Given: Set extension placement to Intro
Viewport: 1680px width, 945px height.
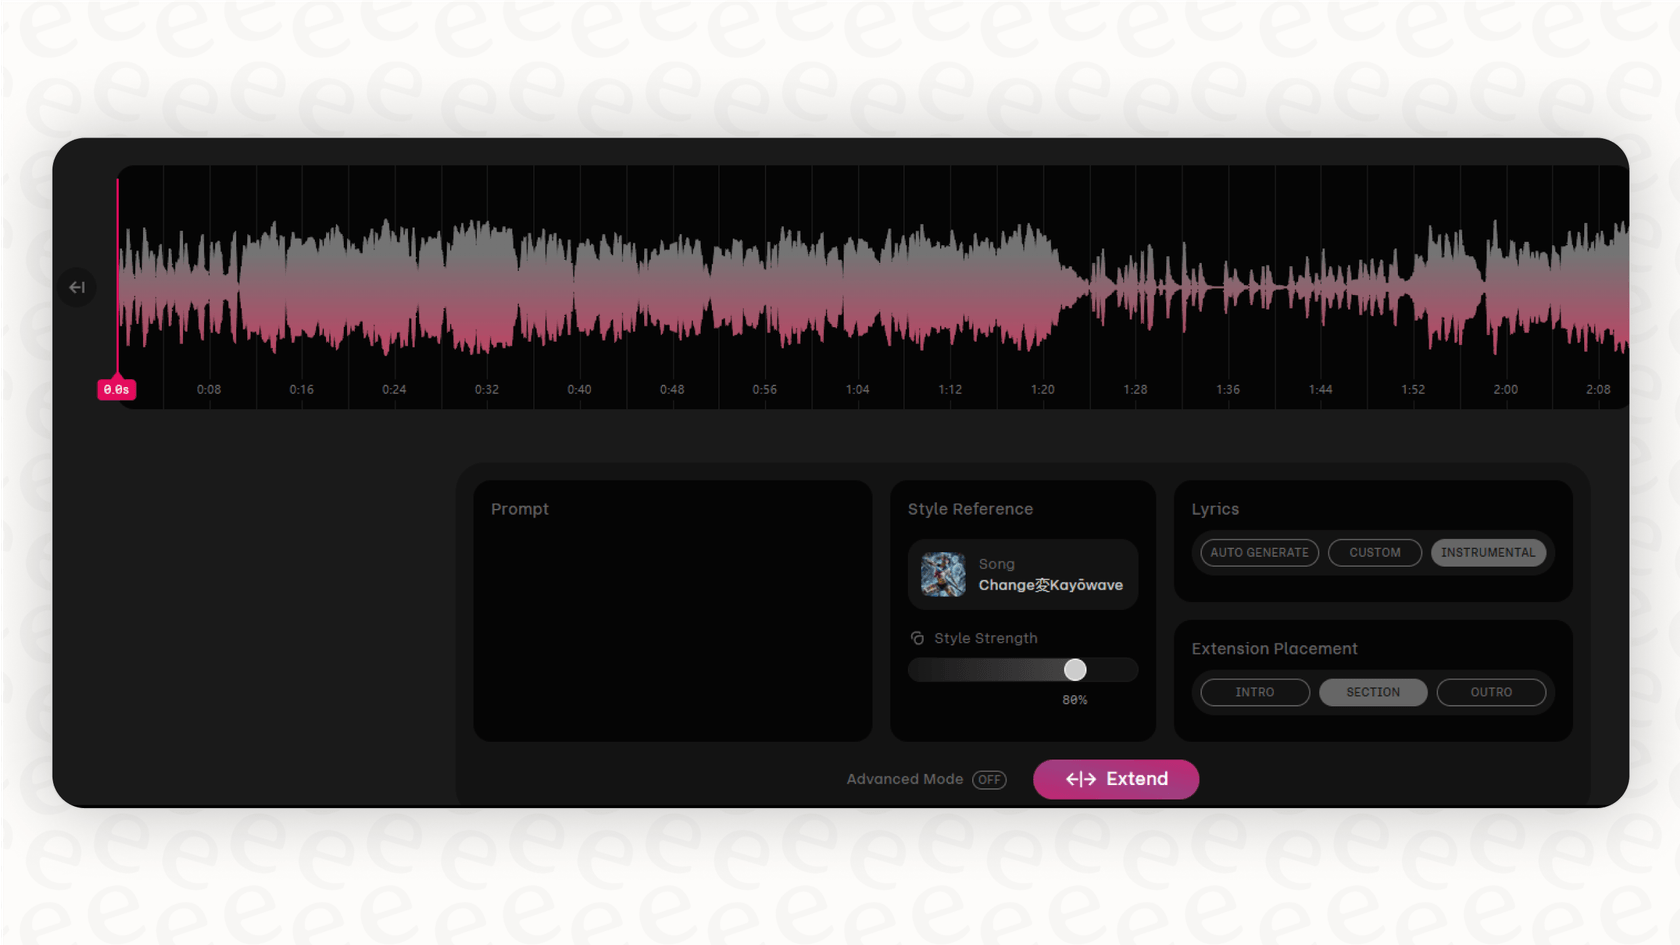Looking at the screenshot, I should [1254, 692].
